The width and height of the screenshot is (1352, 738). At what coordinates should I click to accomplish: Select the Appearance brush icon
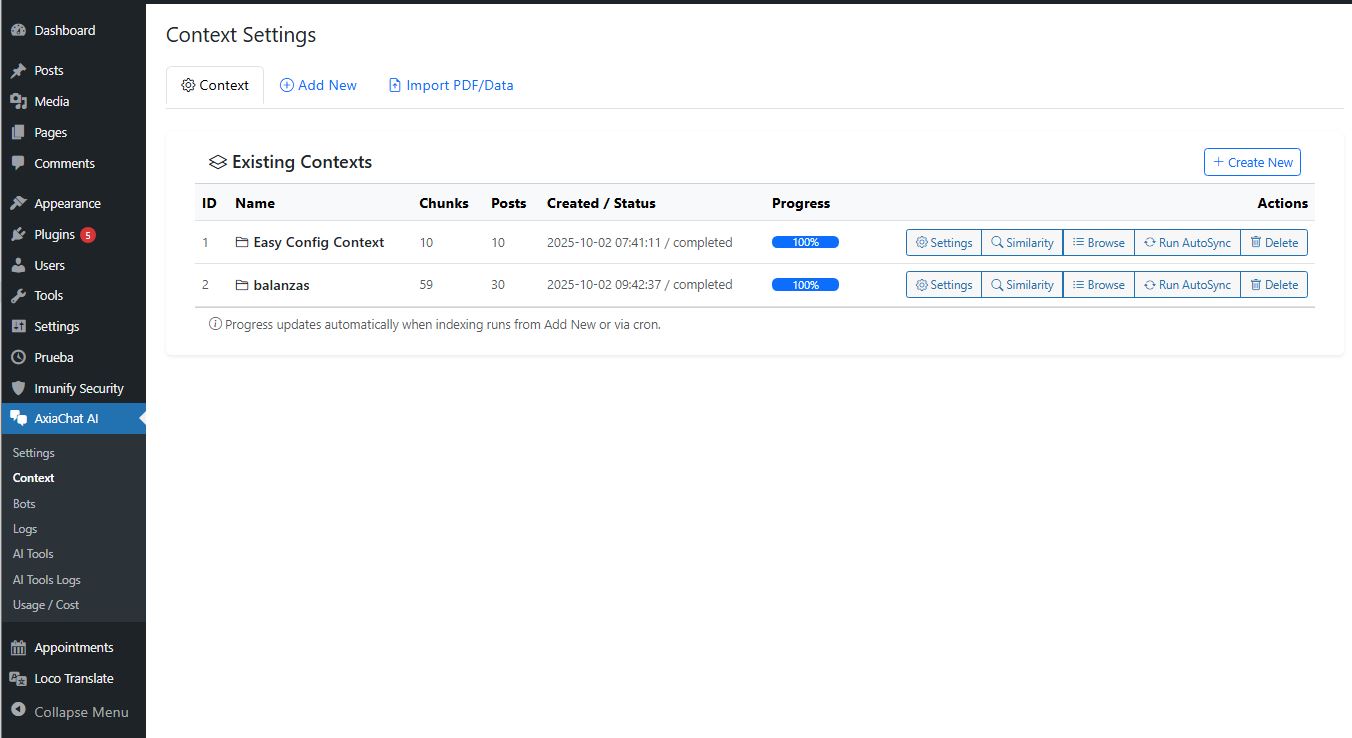click(x=18, y=202)
